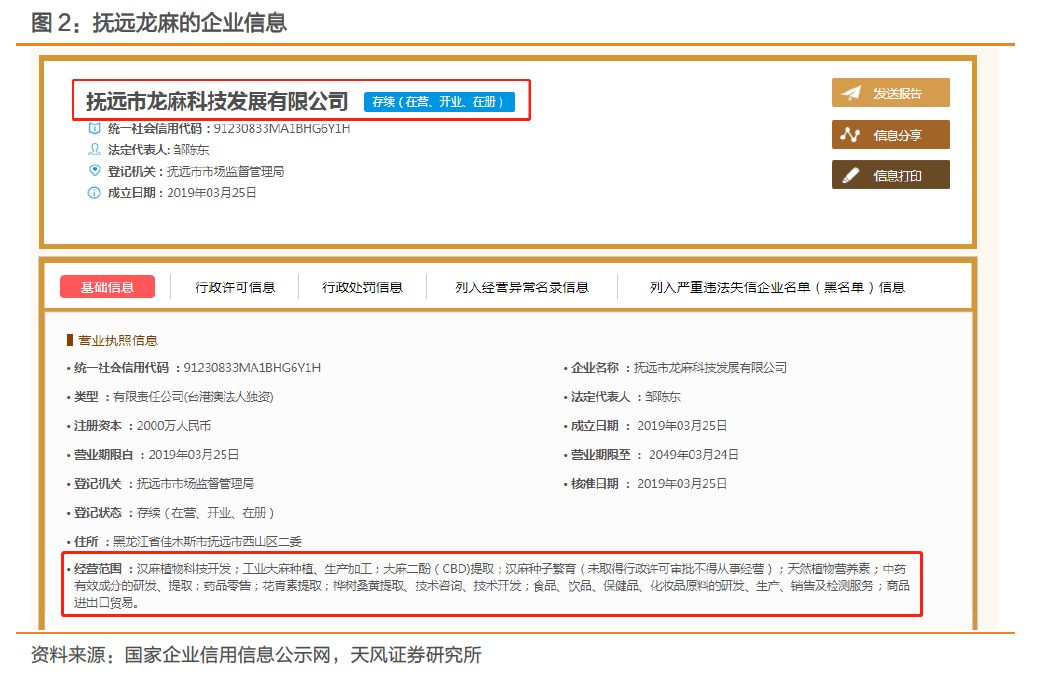Click the license section credit code value
1043x677 pixels.
pyautogui.click(x=252, y=368)
